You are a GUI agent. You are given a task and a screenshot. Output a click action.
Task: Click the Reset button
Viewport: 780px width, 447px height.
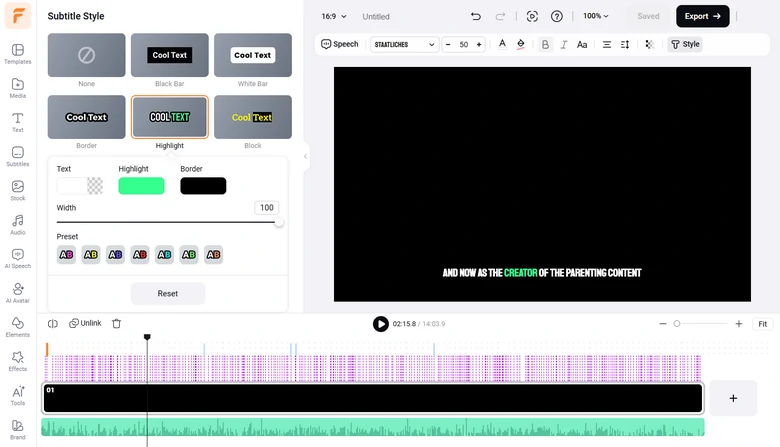tap(168, 294)
